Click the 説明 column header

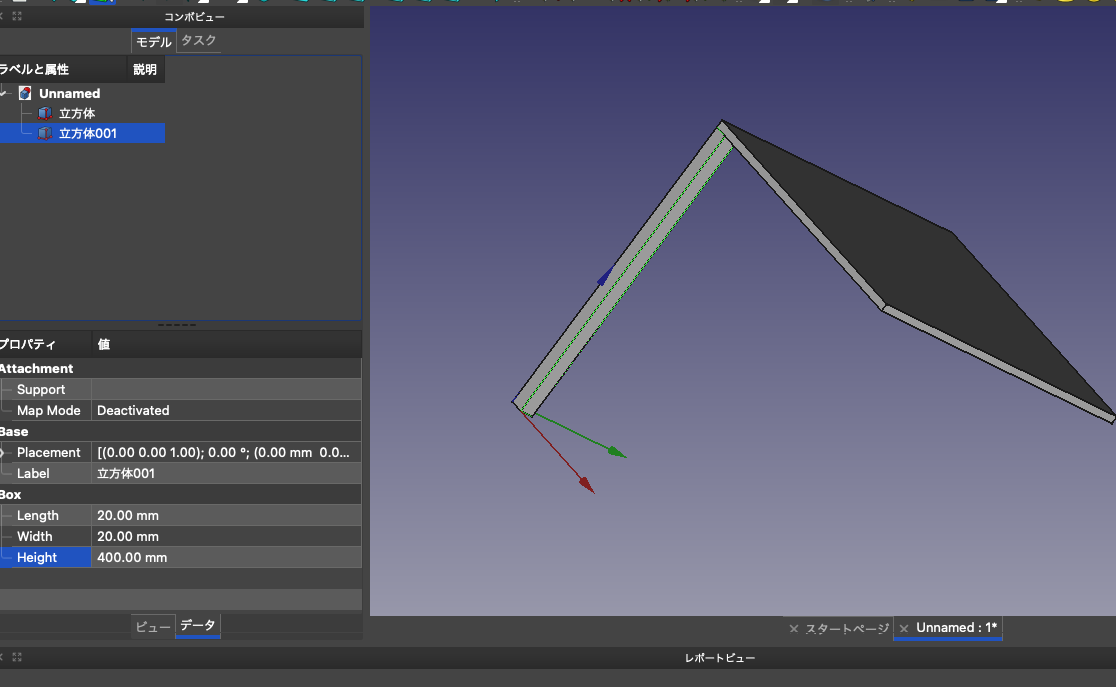click(x=145, y=69)
